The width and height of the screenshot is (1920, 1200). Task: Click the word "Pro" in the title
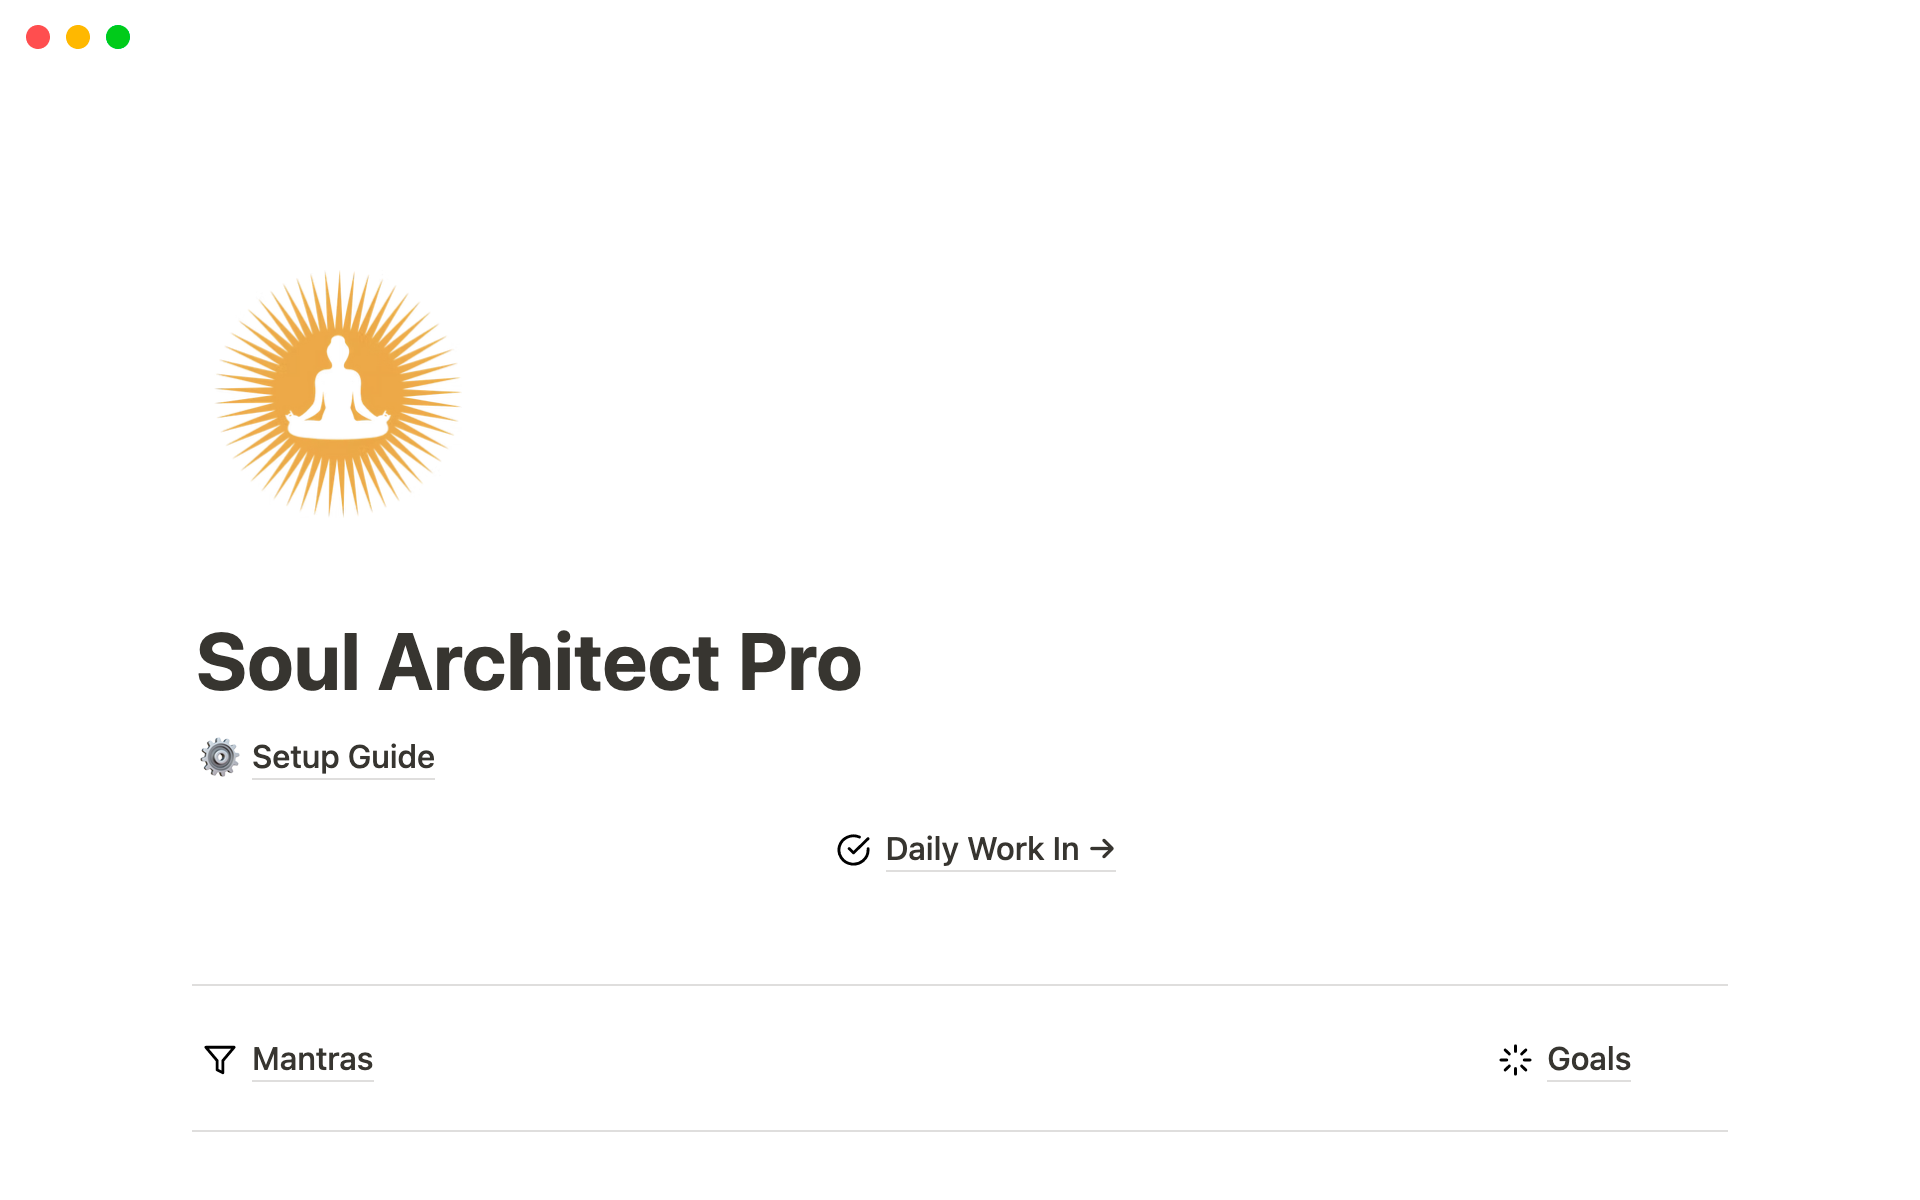[x=799, y=663]
